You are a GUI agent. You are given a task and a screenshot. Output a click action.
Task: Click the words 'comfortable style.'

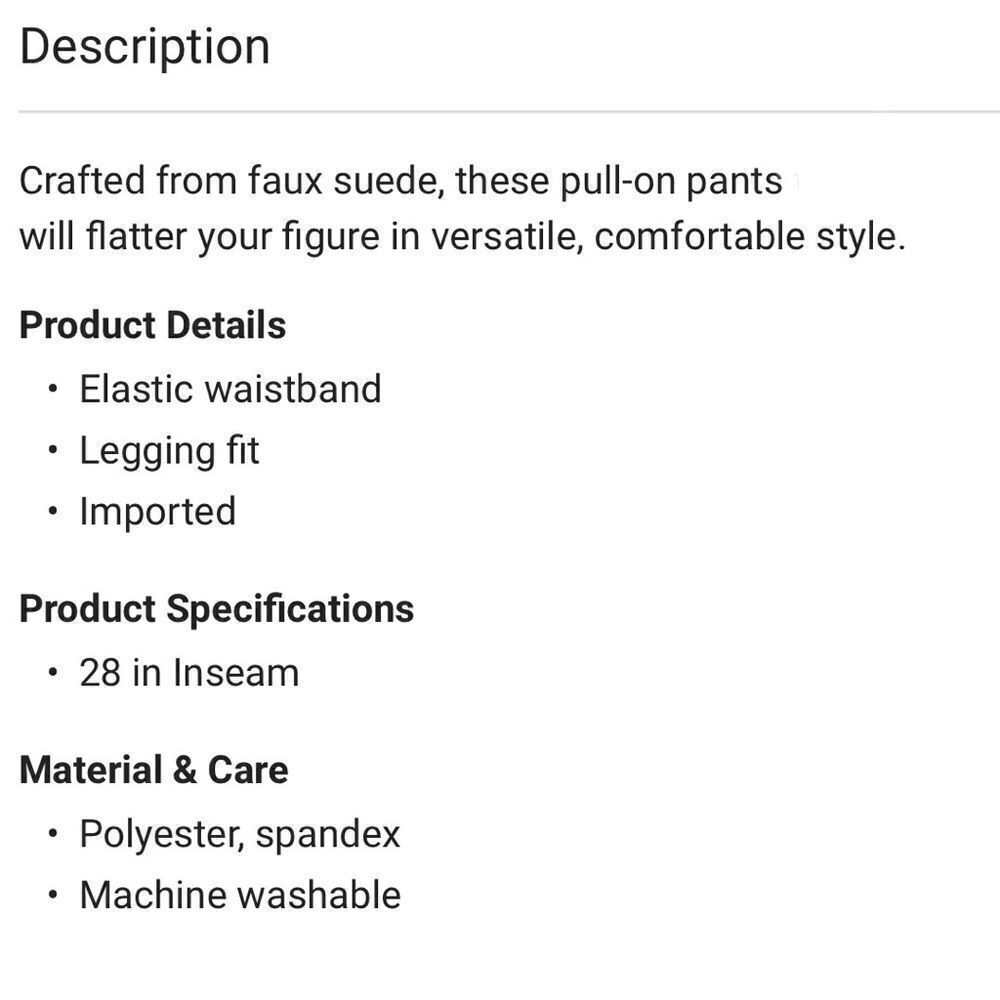click(x=750, y=237)
